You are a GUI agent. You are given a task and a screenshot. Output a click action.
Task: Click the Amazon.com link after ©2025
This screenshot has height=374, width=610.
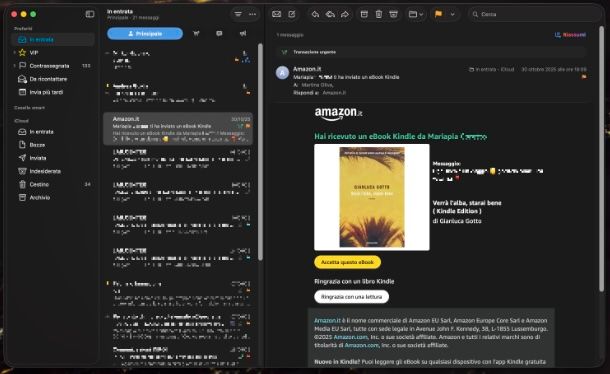[x=351, y=337]
